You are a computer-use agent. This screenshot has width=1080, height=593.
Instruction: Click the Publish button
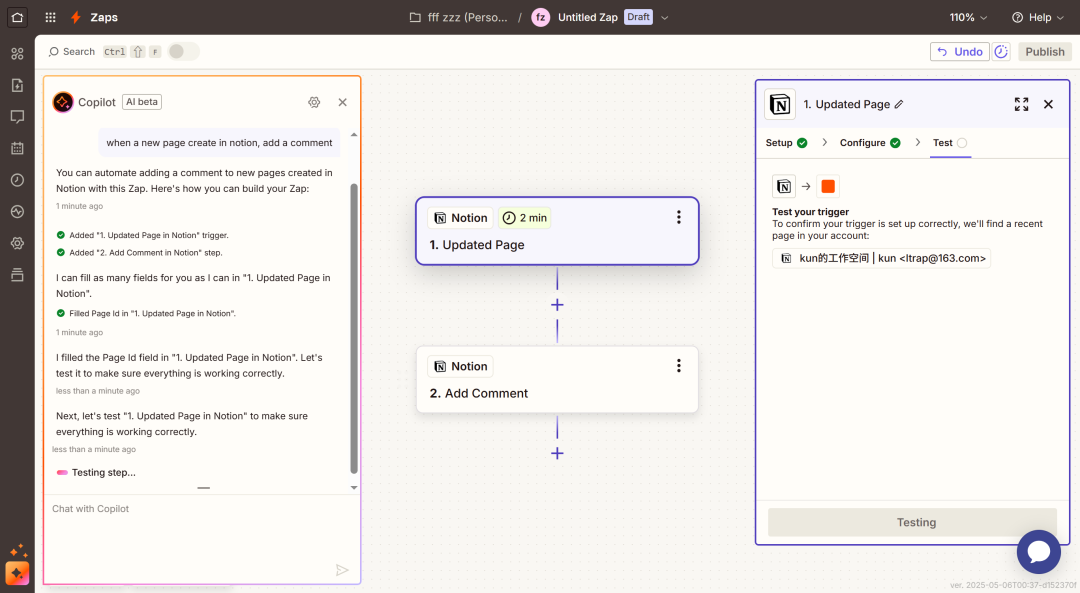[1044, 52]
